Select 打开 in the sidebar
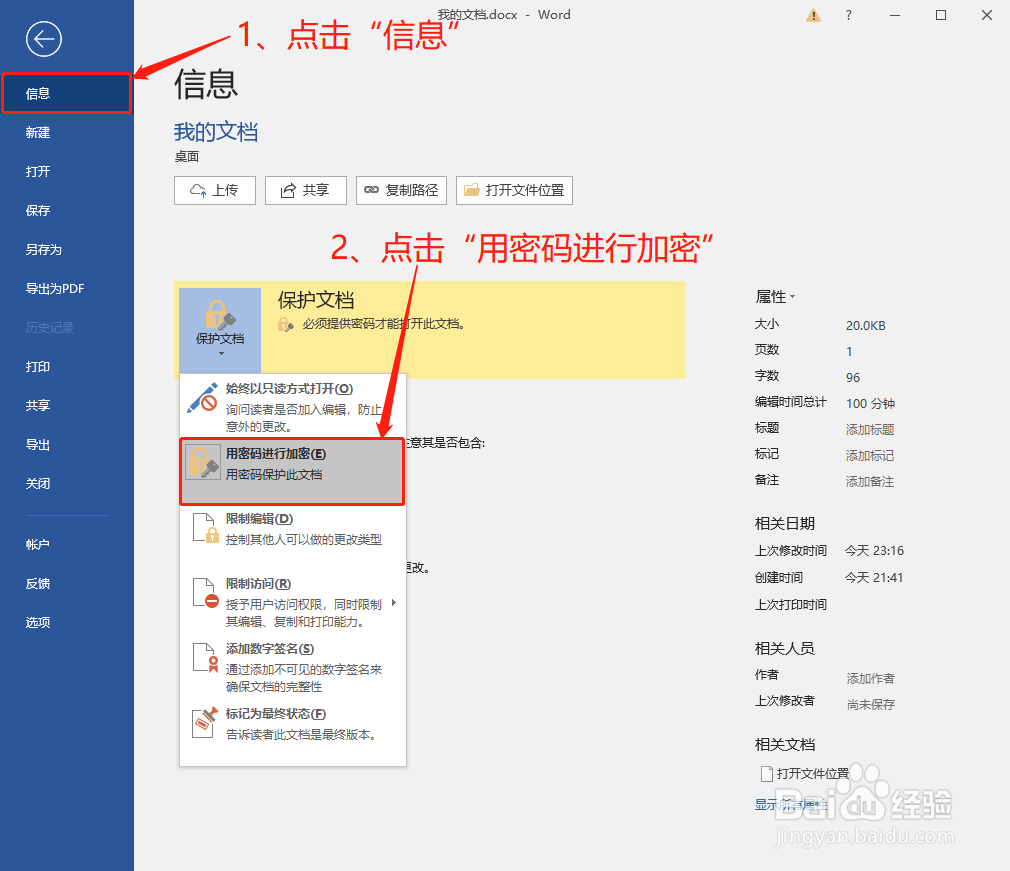The image size is (1010, 871). coord(66,172)
